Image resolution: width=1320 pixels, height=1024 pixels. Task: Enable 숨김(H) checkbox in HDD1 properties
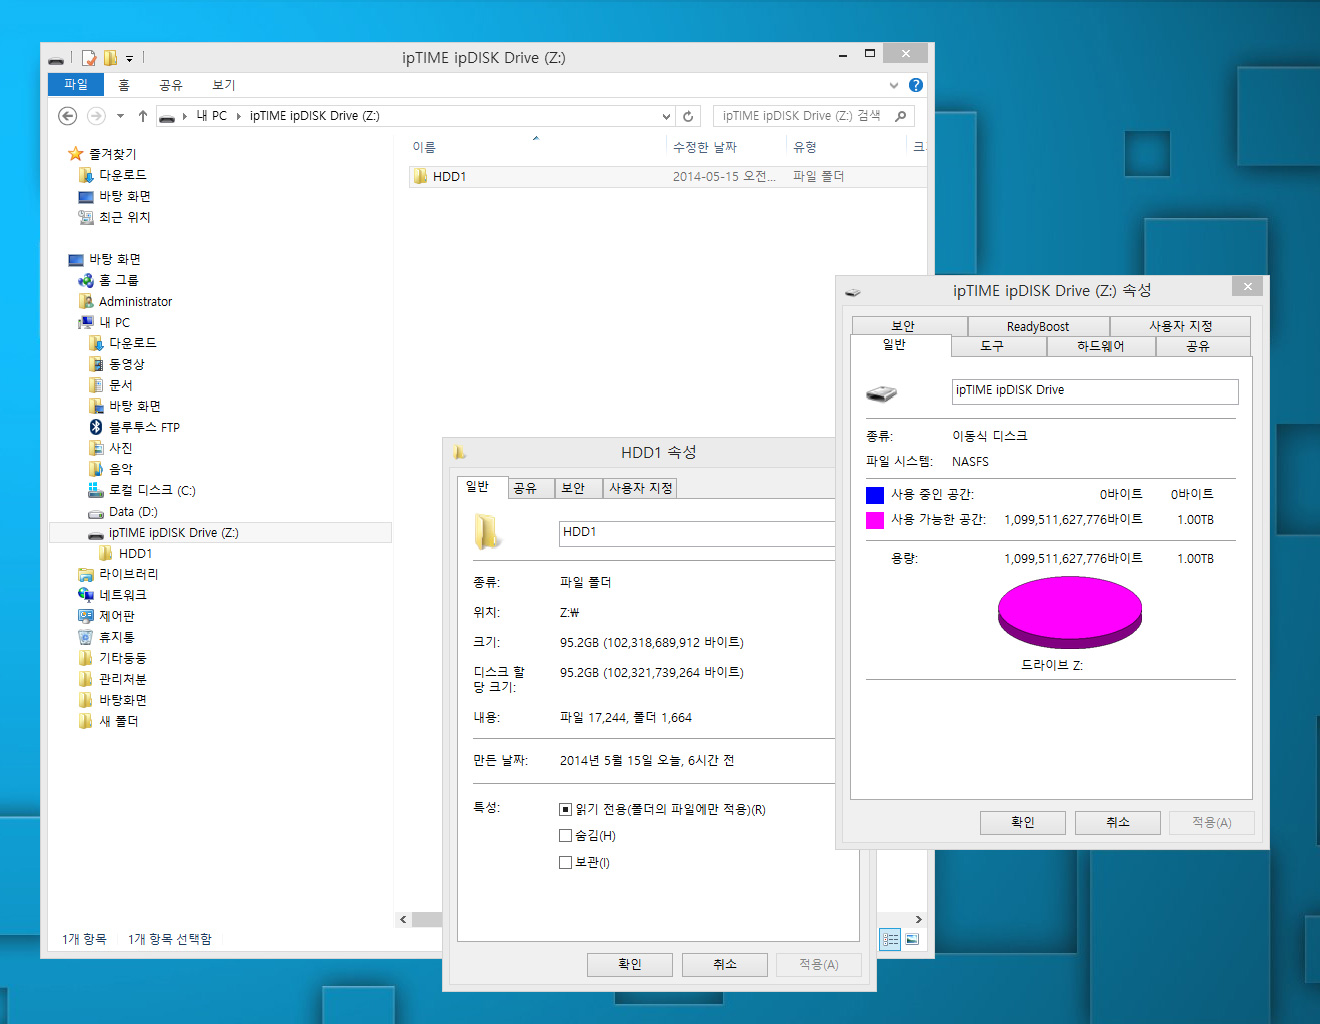click(x=565, y=836)
